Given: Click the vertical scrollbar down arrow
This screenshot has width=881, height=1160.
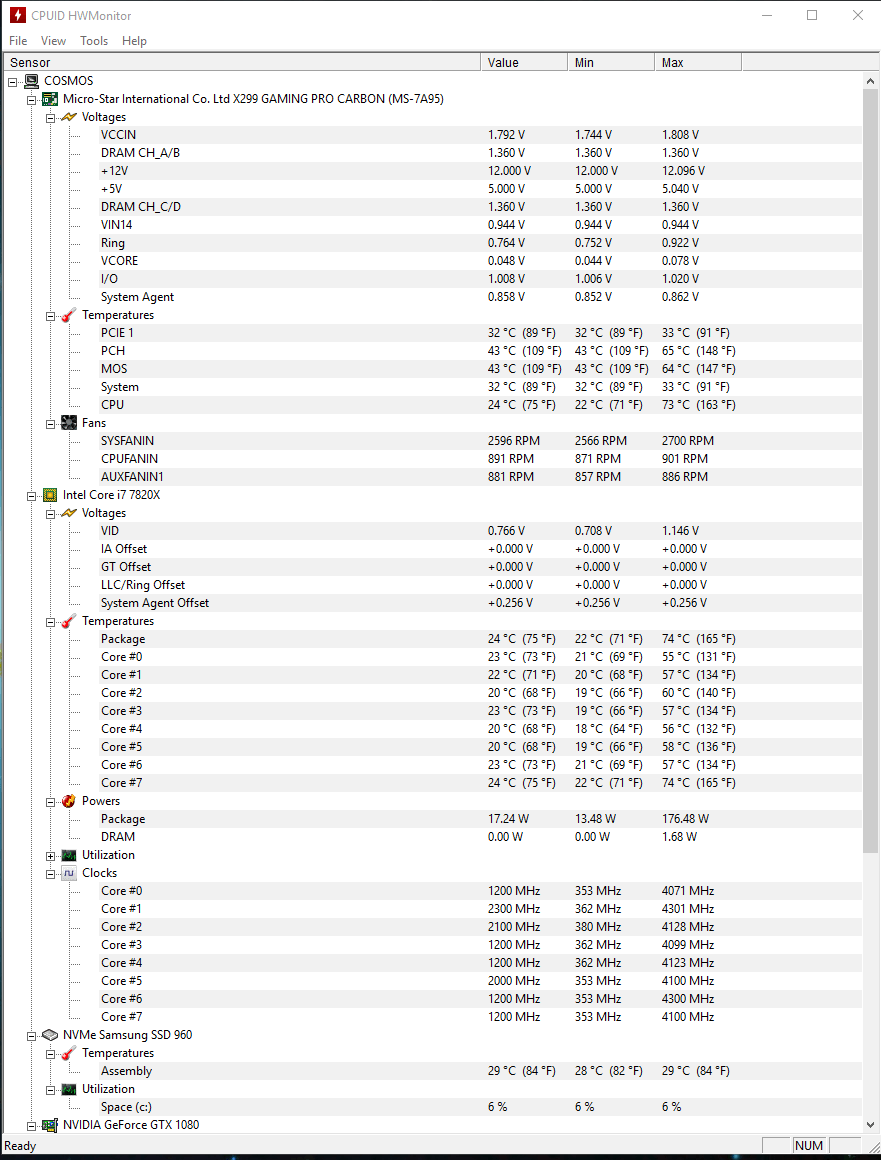Looking at the screenshot, I should (x=871, y=1126).
